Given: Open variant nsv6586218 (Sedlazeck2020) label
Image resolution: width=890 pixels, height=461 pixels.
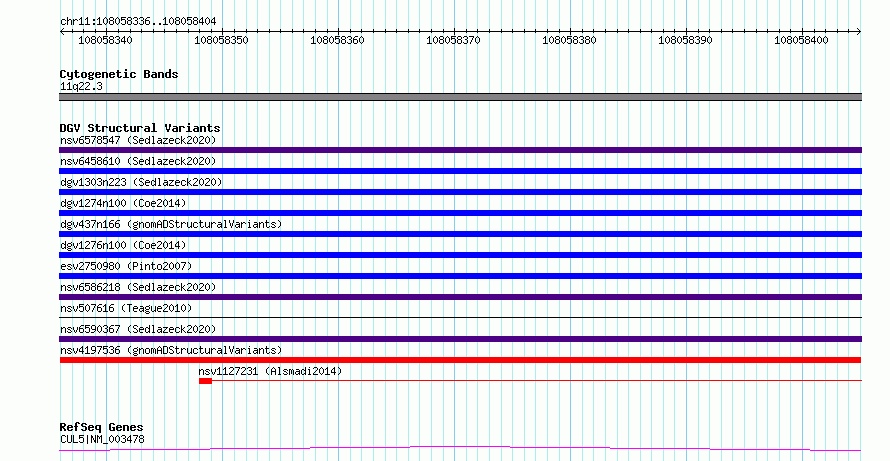Looking at the screenshot, I should 138,287.
